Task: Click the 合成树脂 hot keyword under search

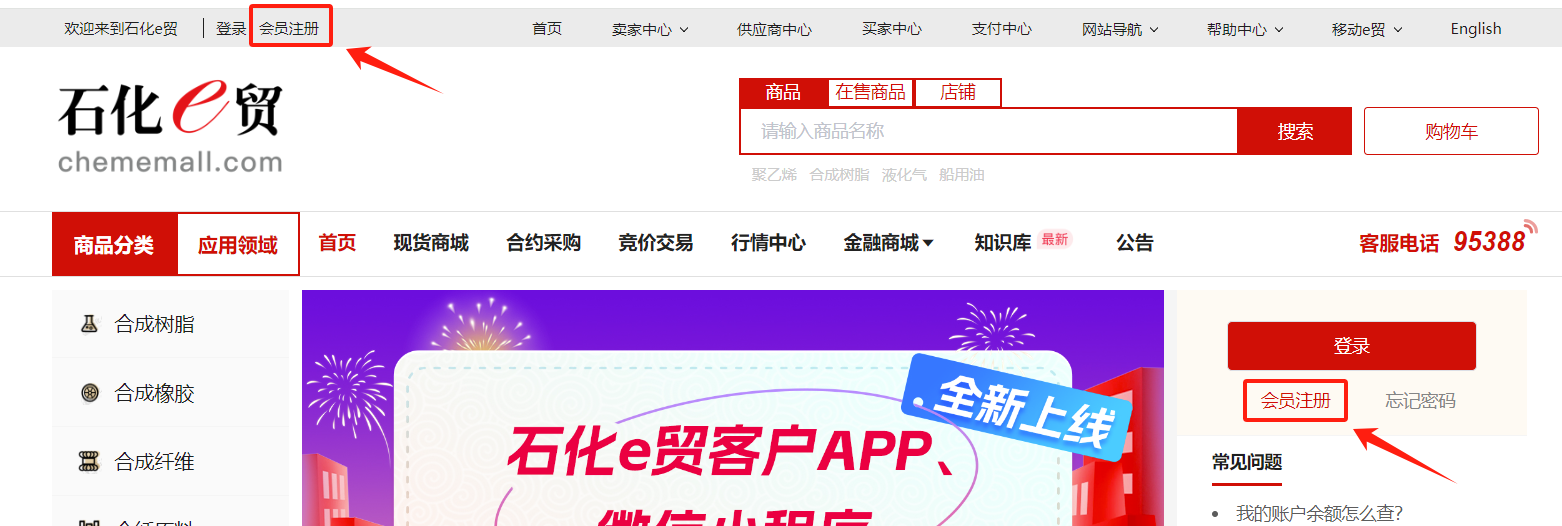Action: (839, 175)
